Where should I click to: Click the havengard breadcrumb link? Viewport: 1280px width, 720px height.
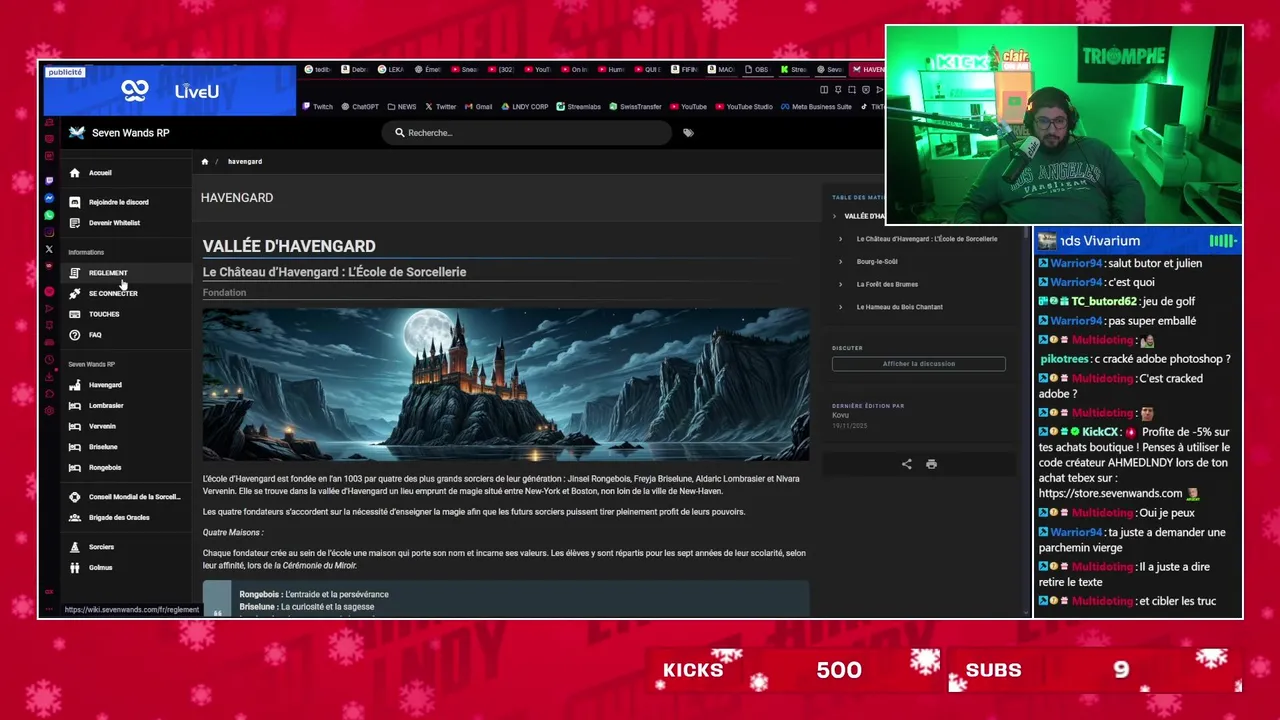[x=245, y=162]
